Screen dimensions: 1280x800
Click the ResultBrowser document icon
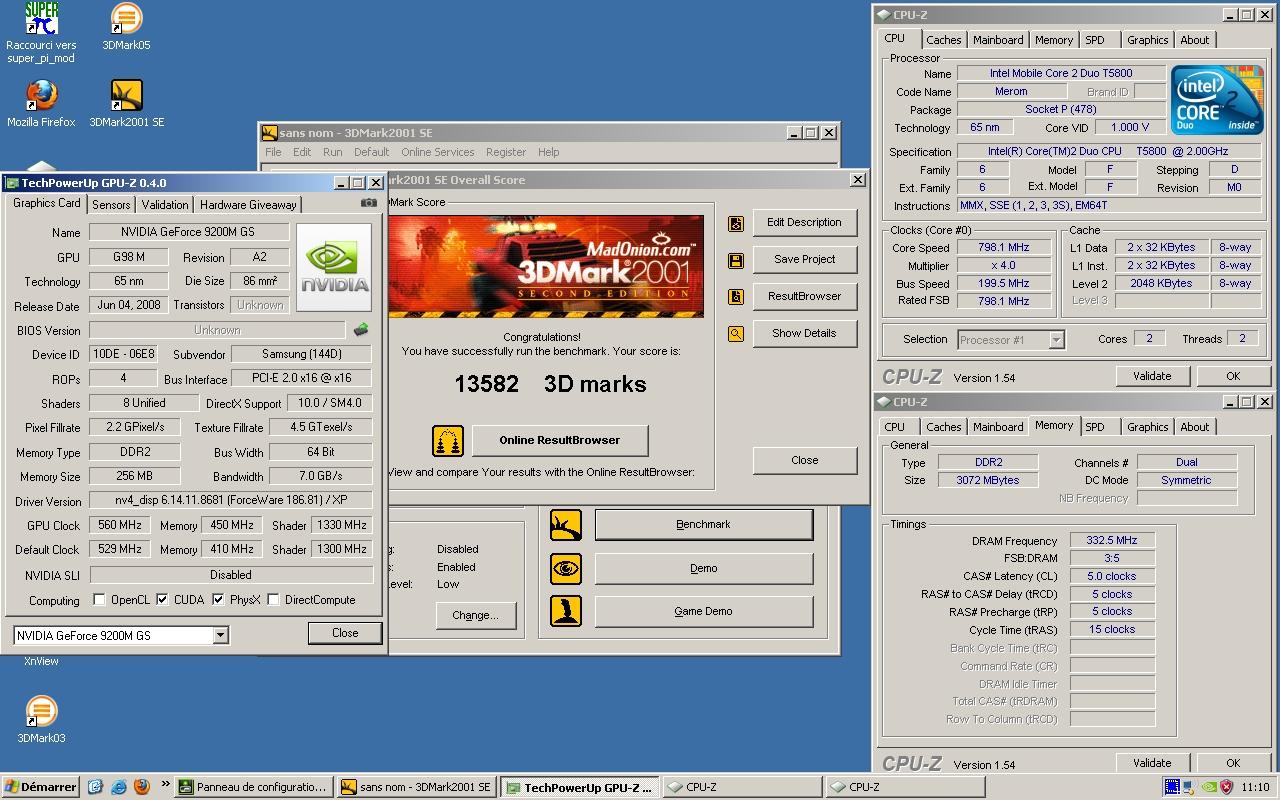point(736,297)
